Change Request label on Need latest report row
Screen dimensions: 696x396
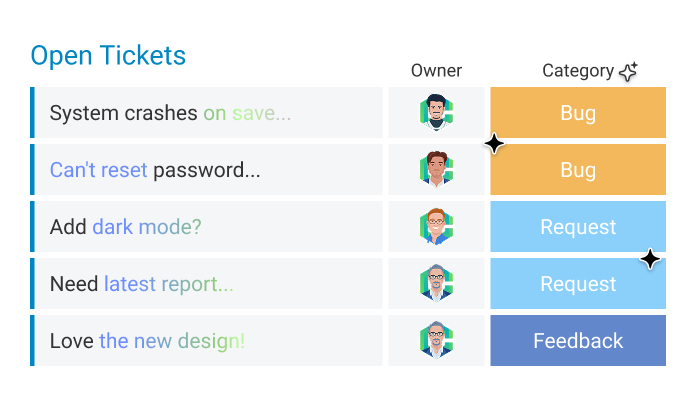coord(578,284)
